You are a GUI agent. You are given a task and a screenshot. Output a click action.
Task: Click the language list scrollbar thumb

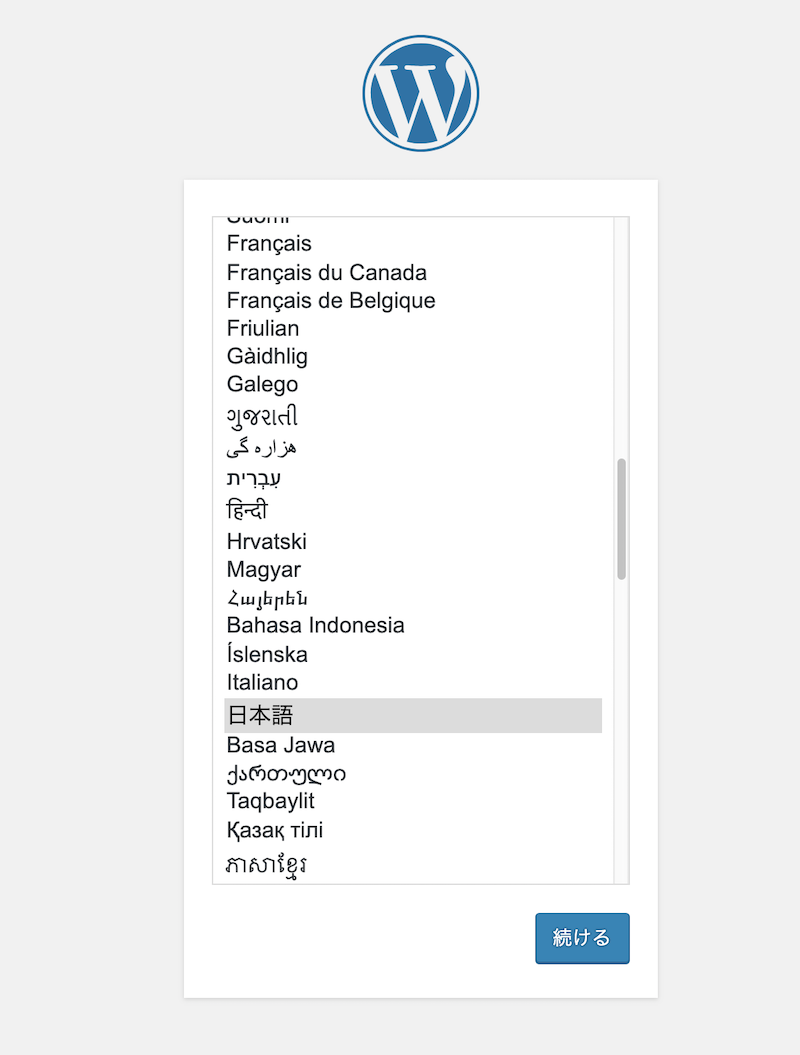click(x=621, y=519)
